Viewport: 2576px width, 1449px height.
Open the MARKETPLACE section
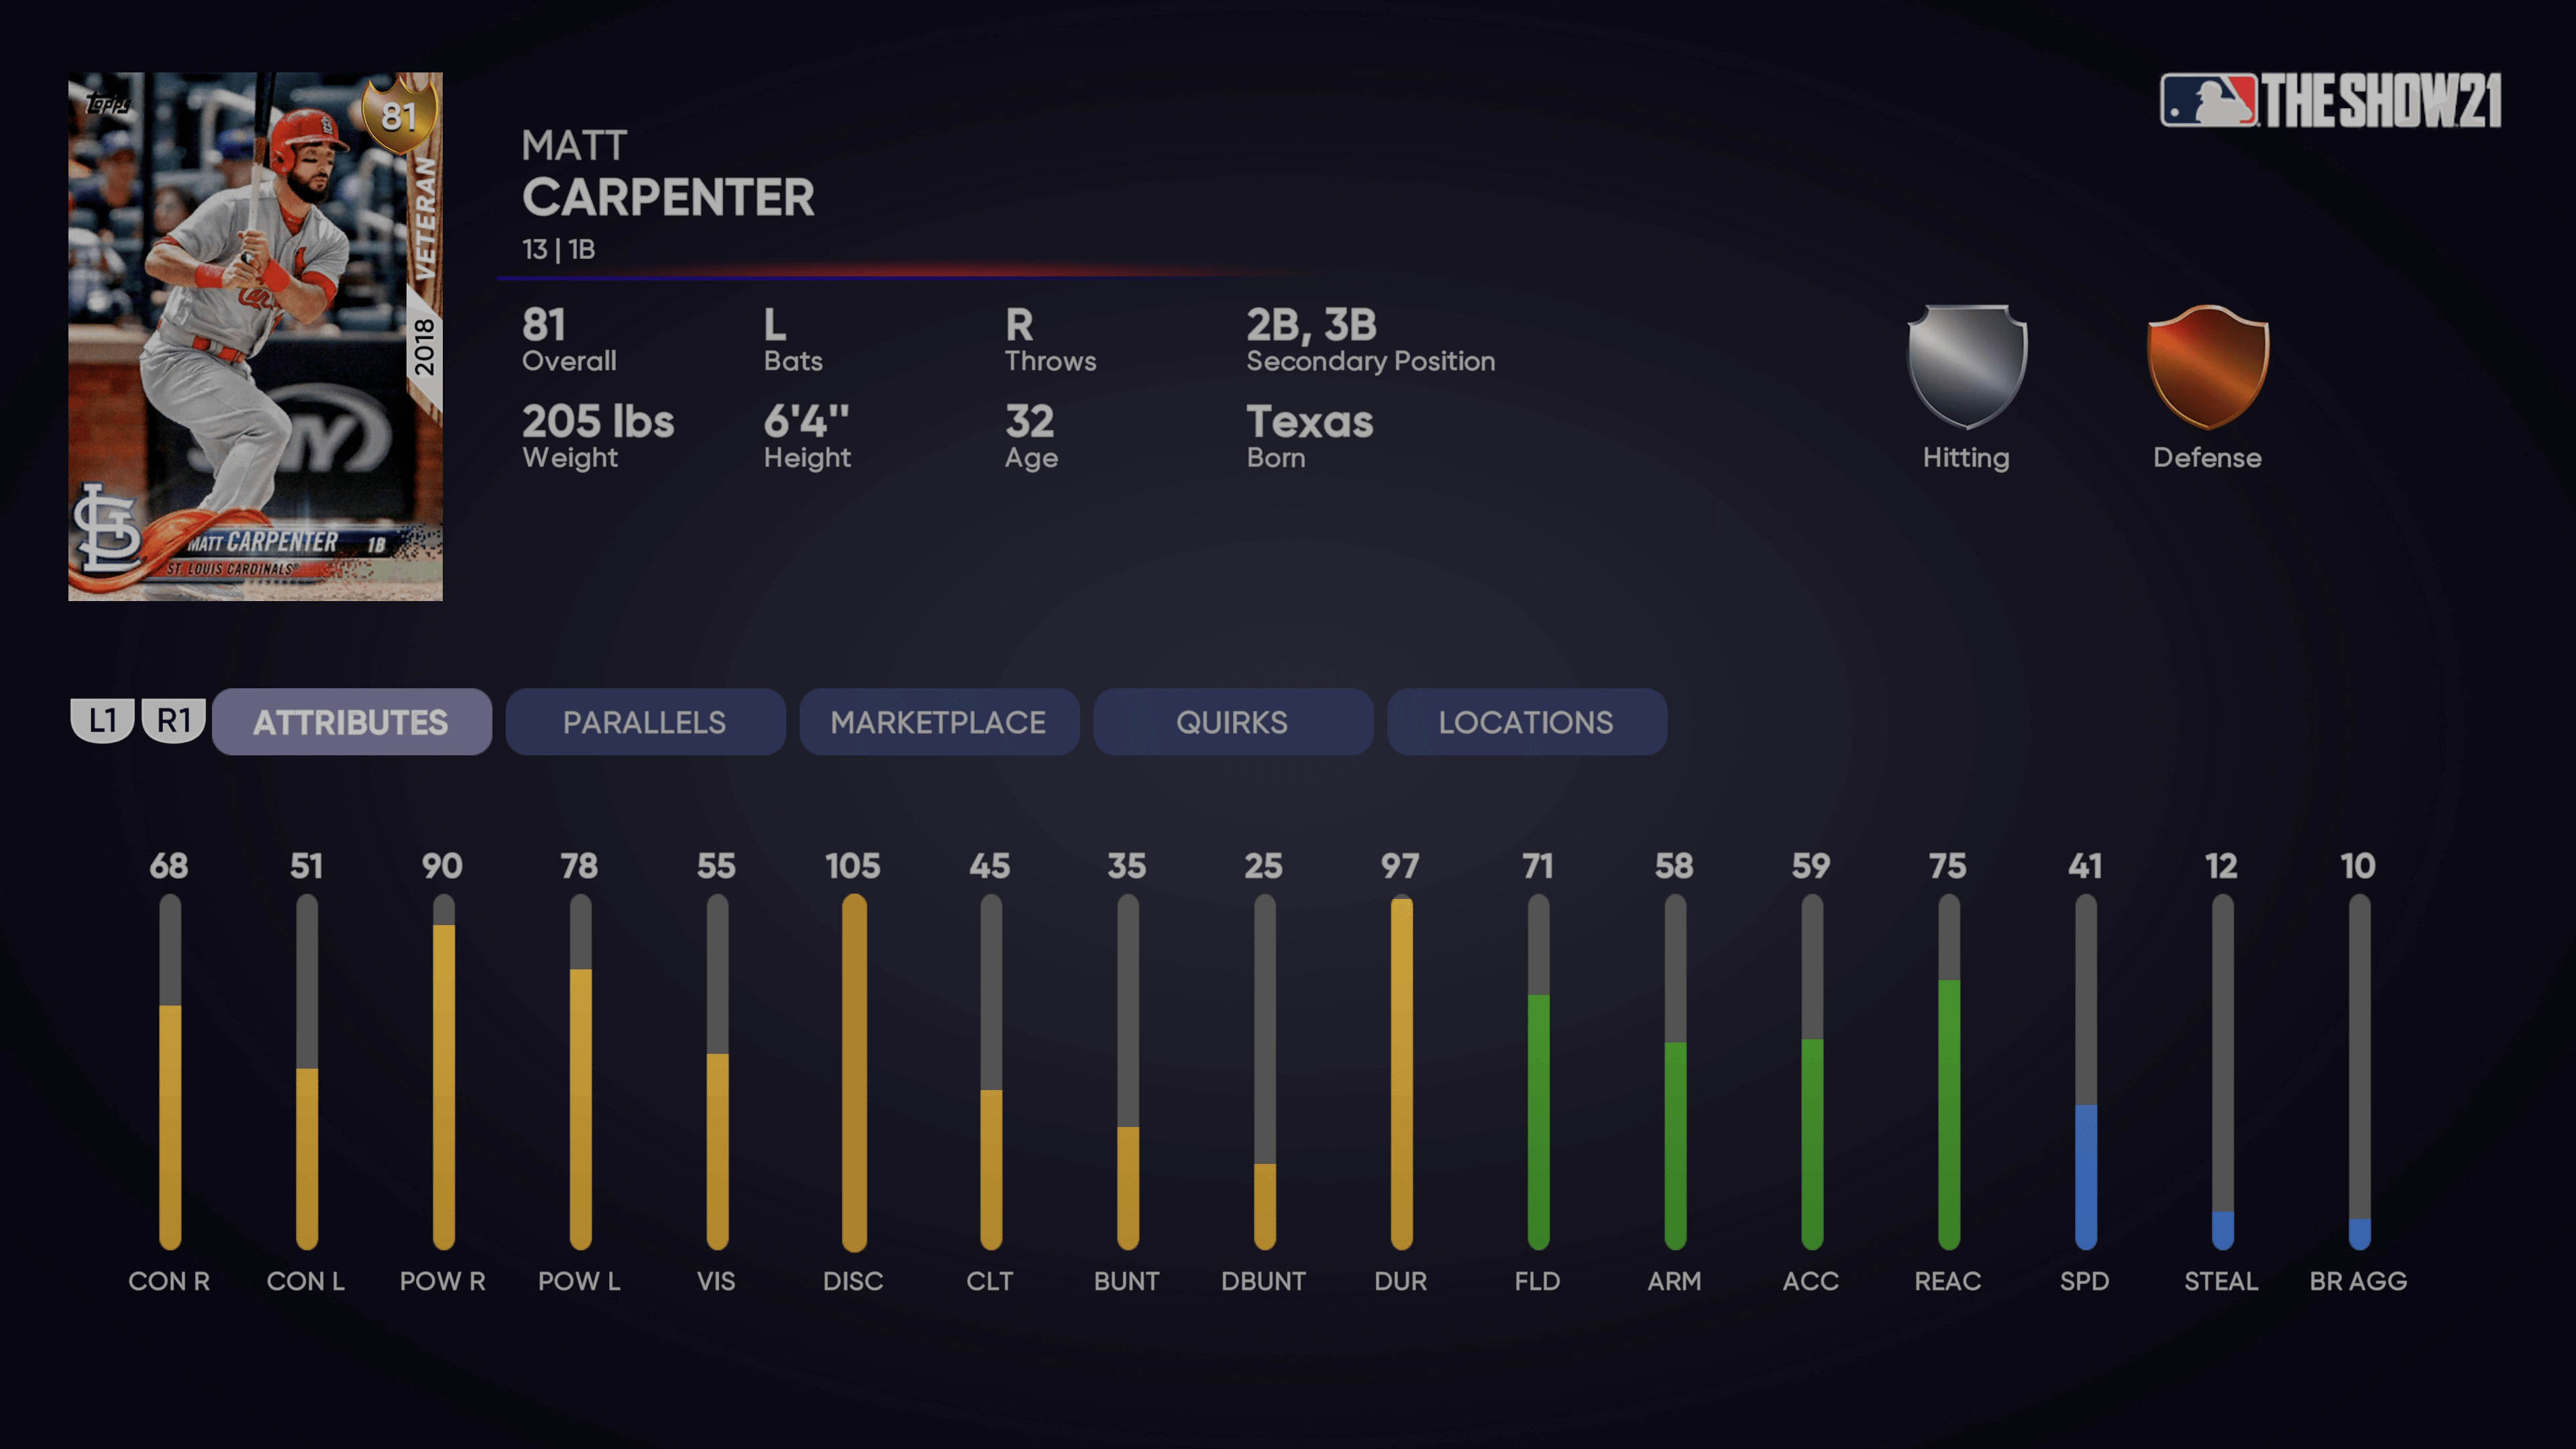[938, 722]
